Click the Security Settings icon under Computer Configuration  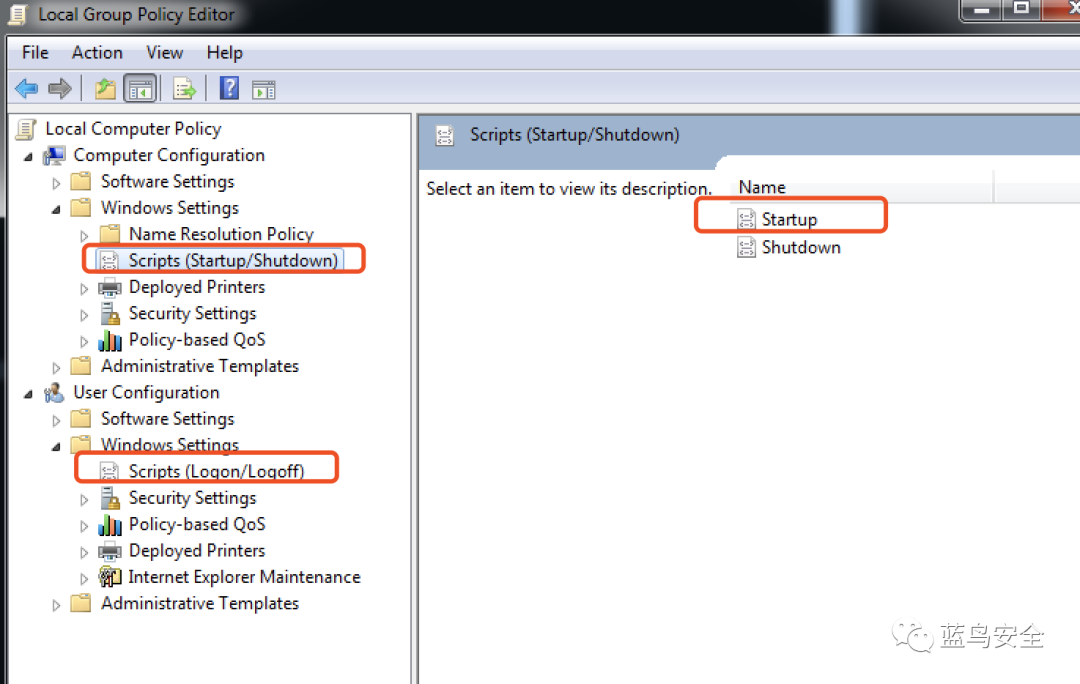[x=110, y=313]
